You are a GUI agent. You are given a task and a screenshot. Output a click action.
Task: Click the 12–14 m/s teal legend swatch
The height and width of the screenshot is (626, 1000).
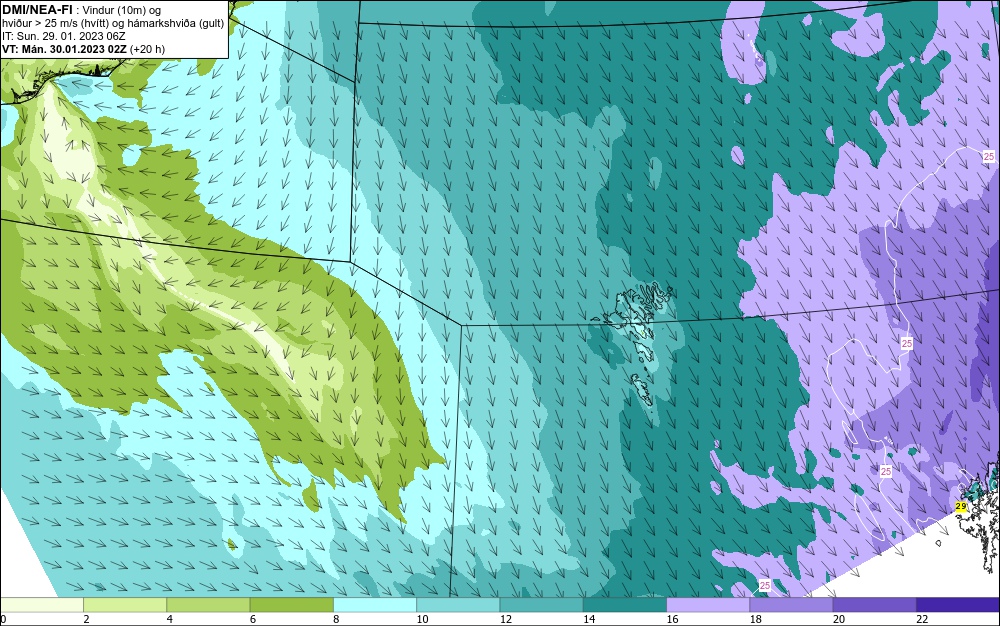(541, 604)
